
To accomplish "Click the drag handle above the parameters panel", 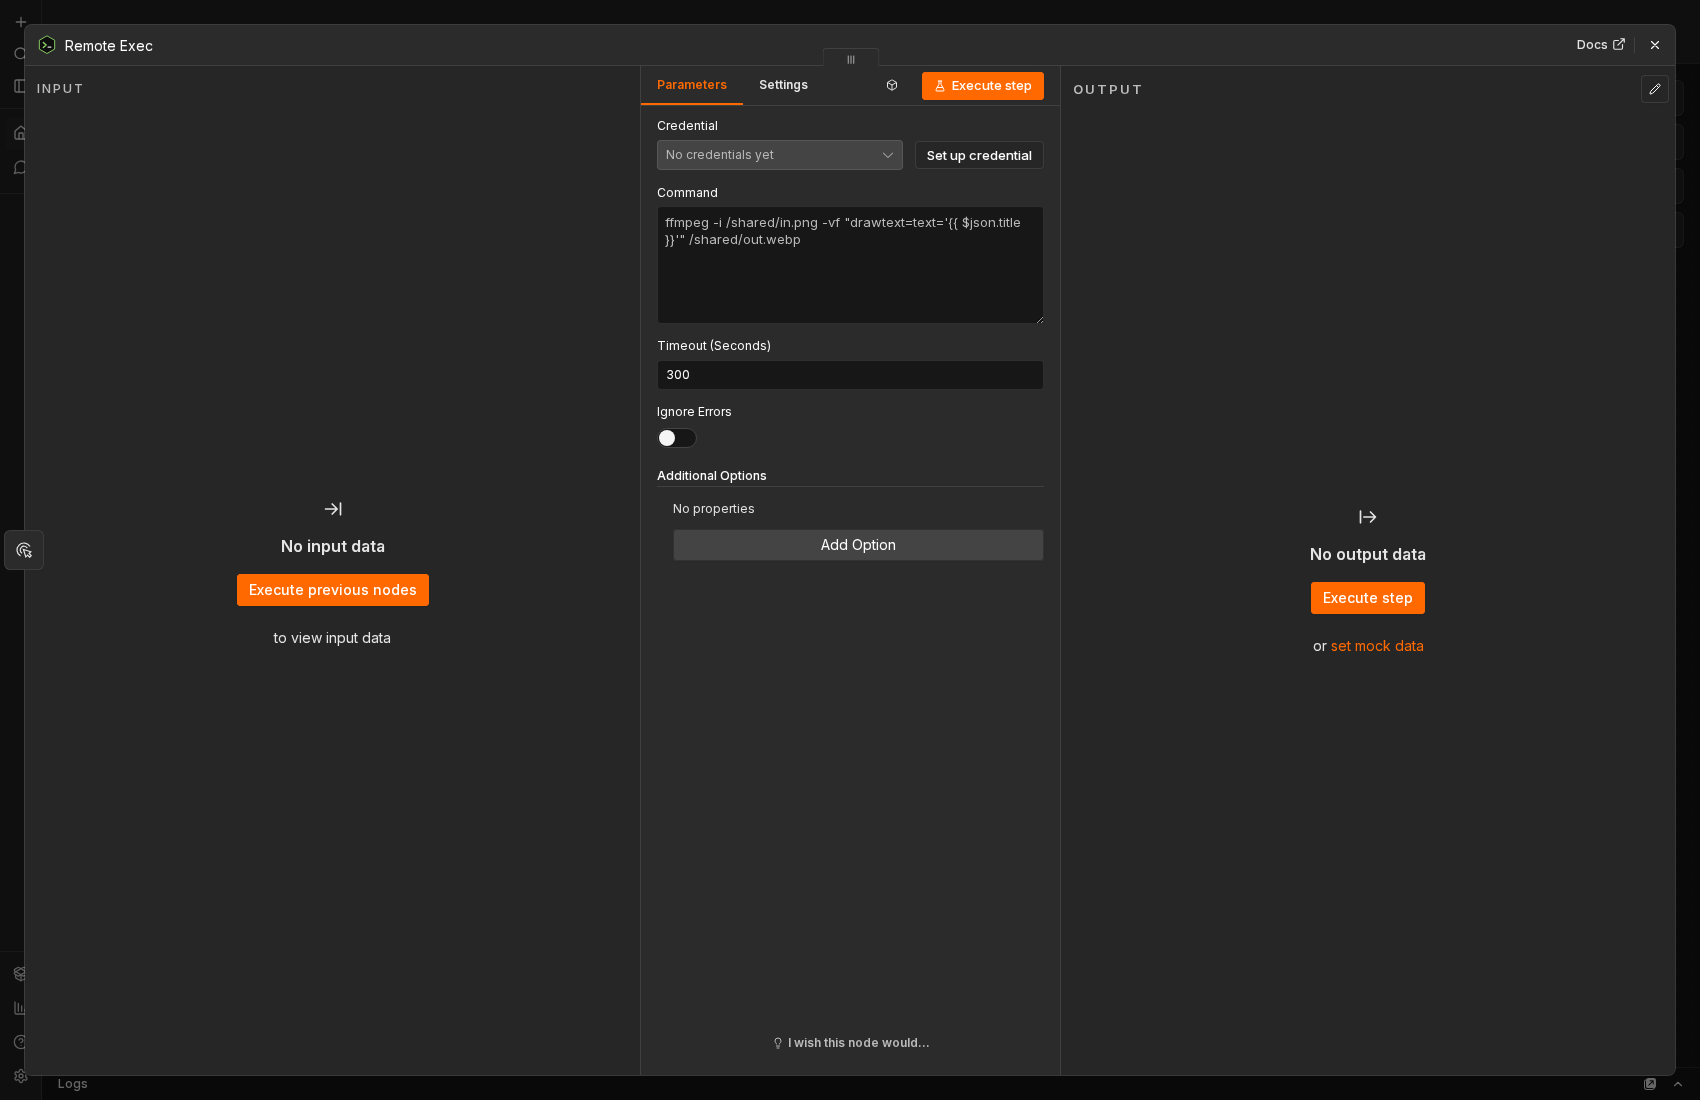I will 851,59.
